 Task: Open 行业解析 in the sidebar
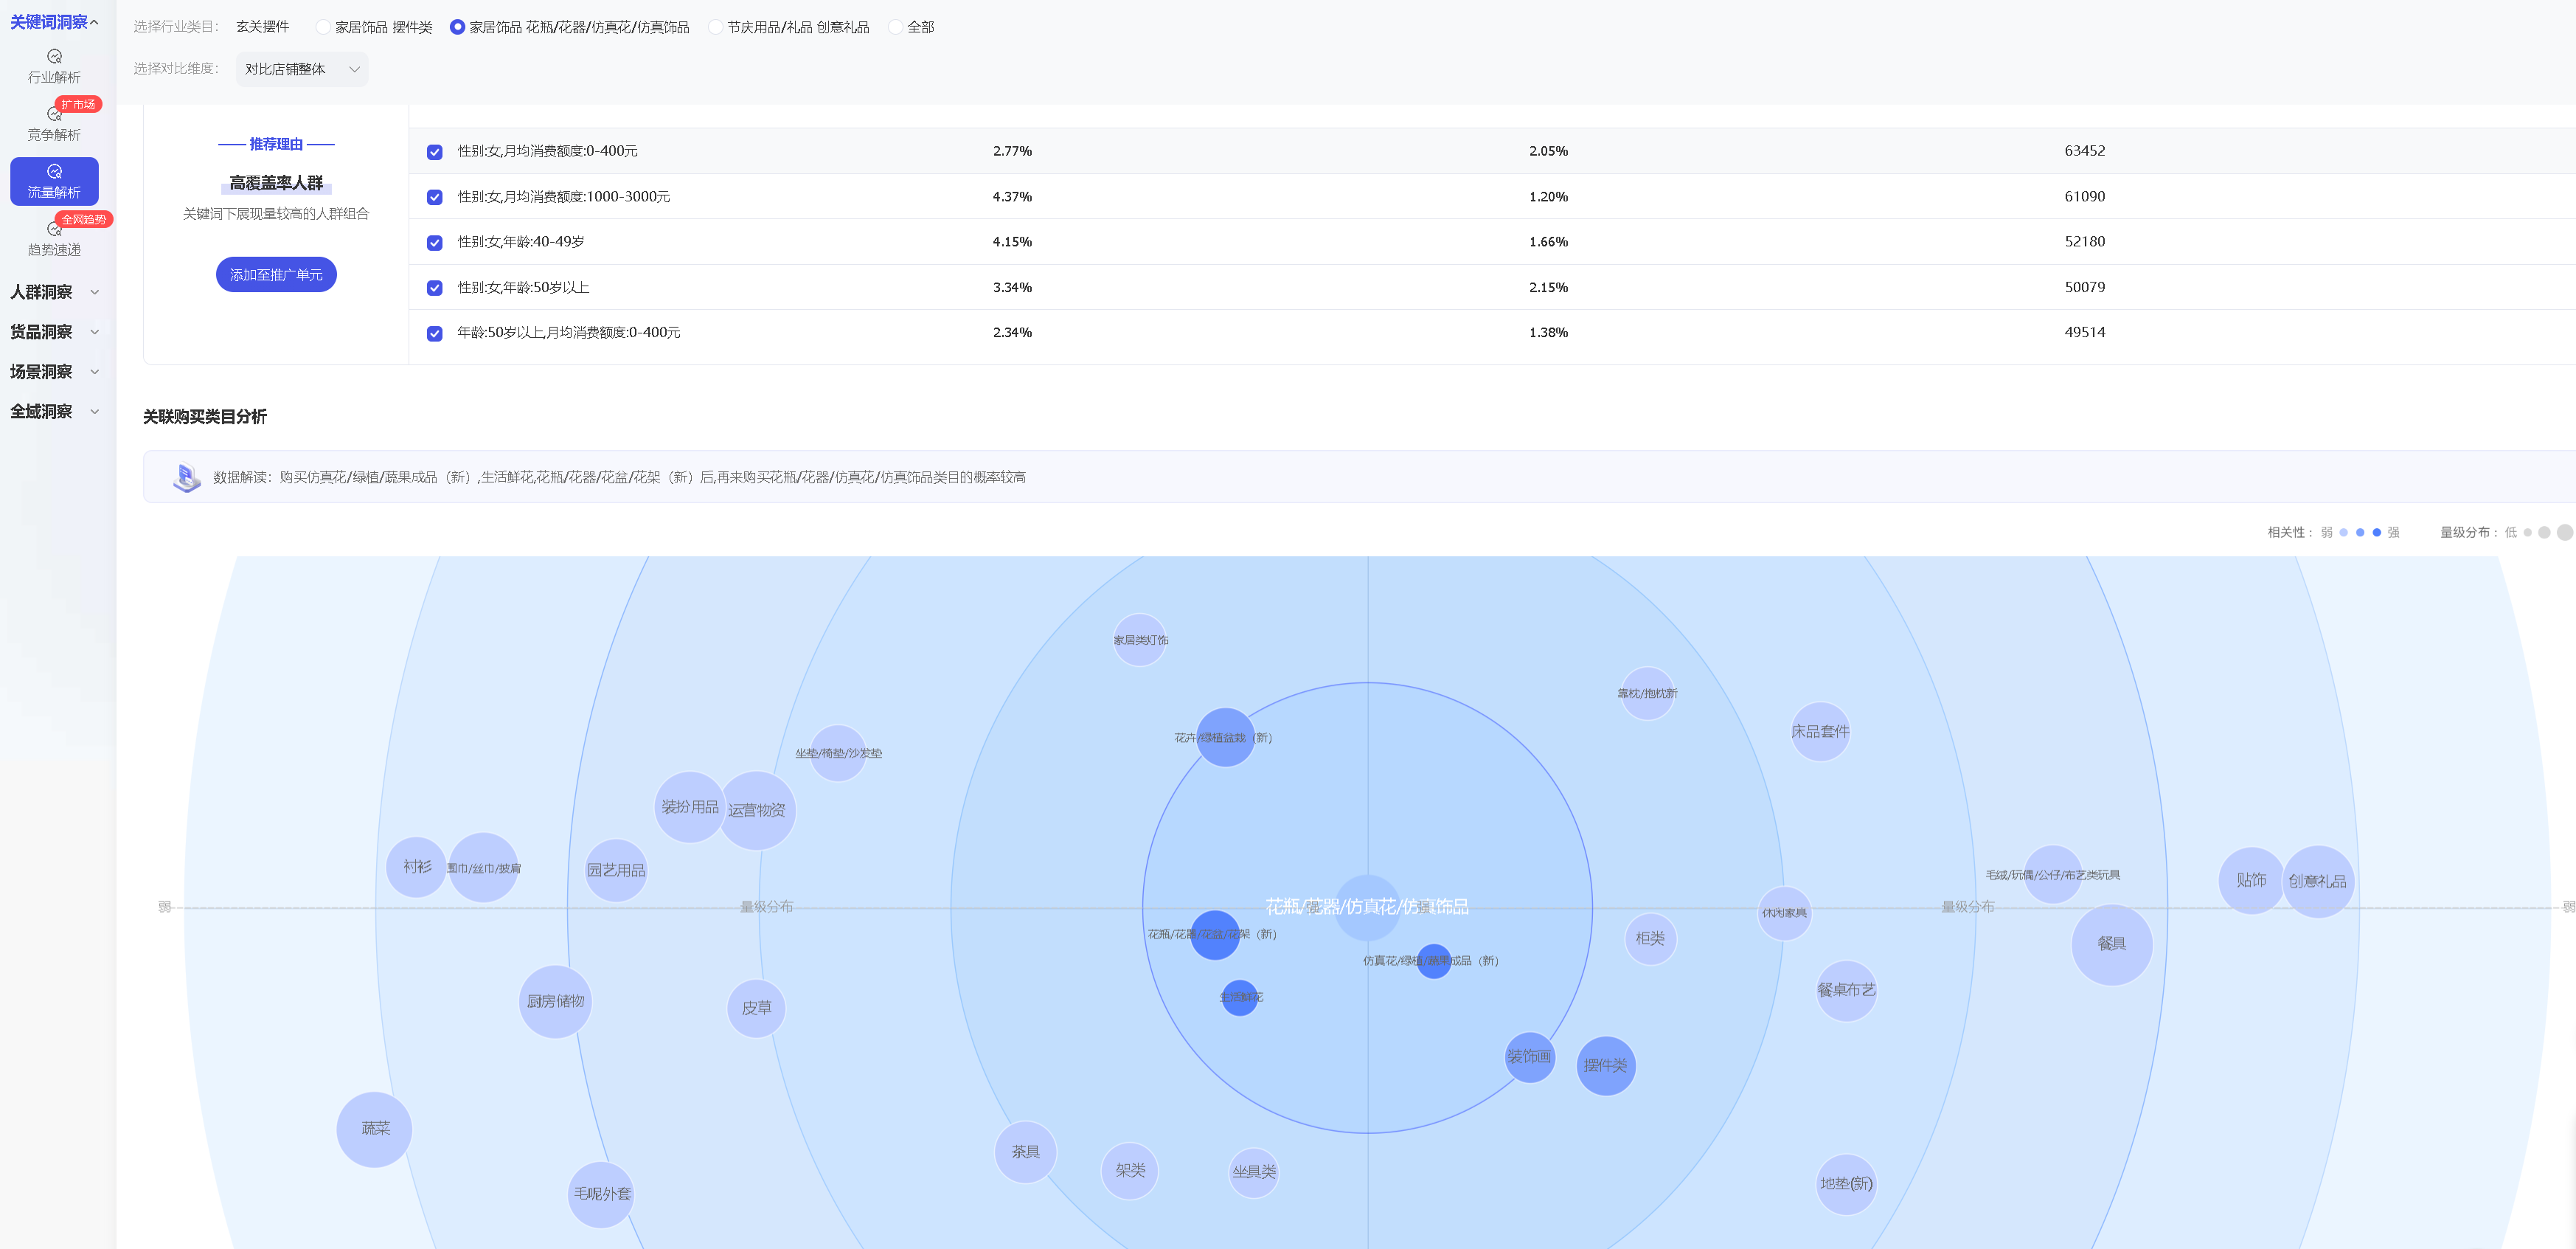click(x=54, y=66)
